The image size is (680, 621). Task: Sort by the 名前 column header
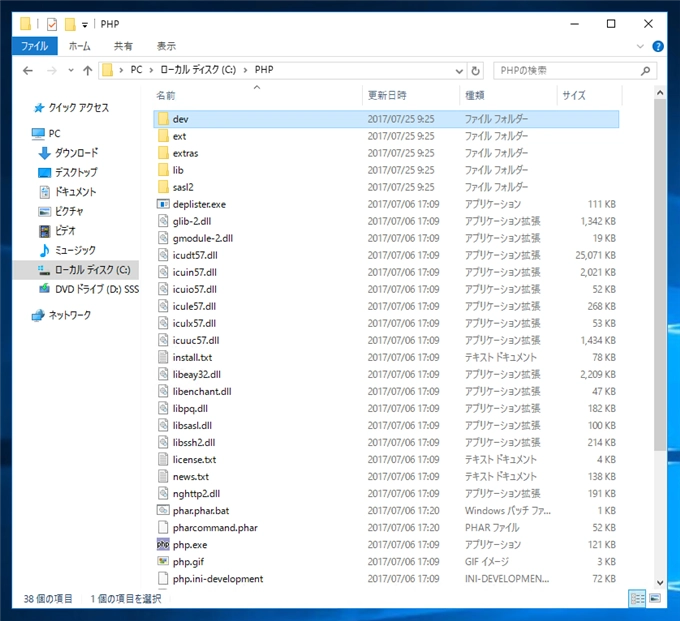pyautogui.click(x=258, y=95)
